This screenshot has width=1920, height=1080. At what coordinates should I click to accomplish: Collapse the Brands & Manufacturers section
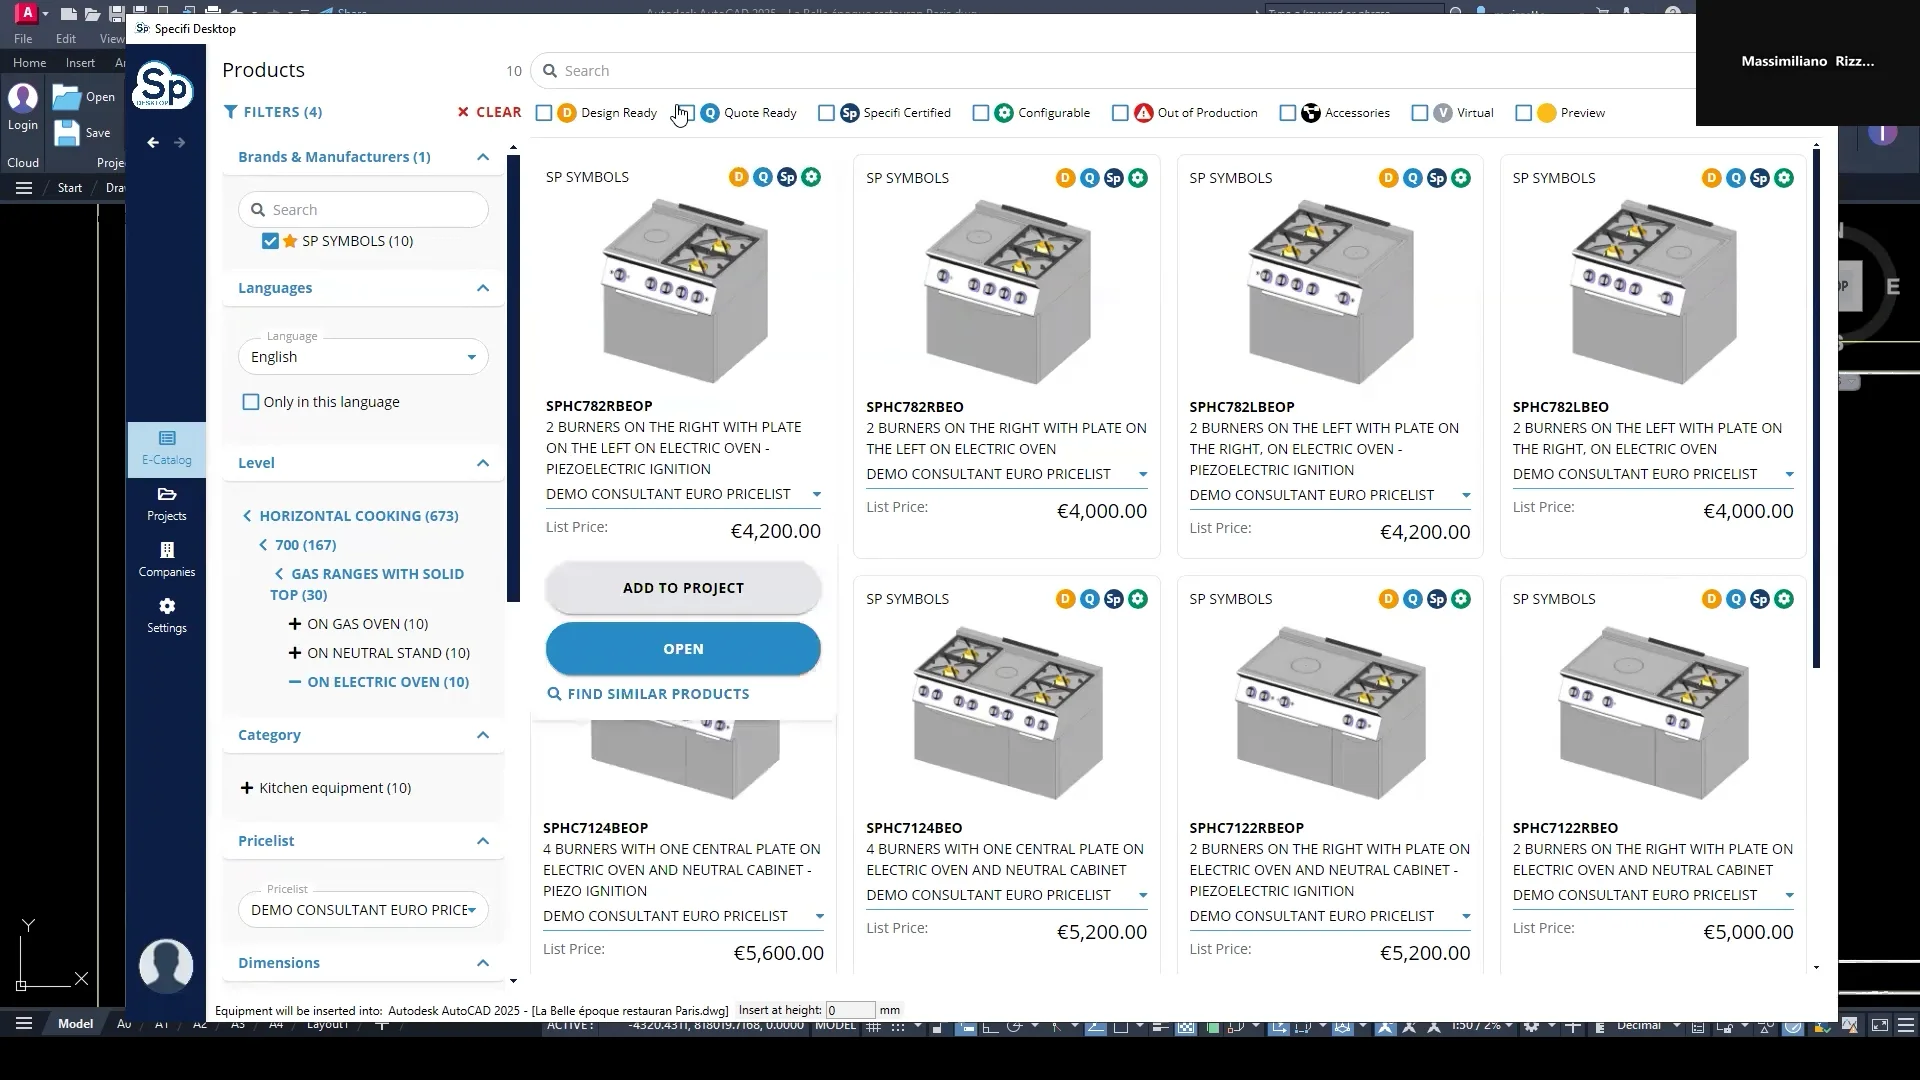click(483, 157)
